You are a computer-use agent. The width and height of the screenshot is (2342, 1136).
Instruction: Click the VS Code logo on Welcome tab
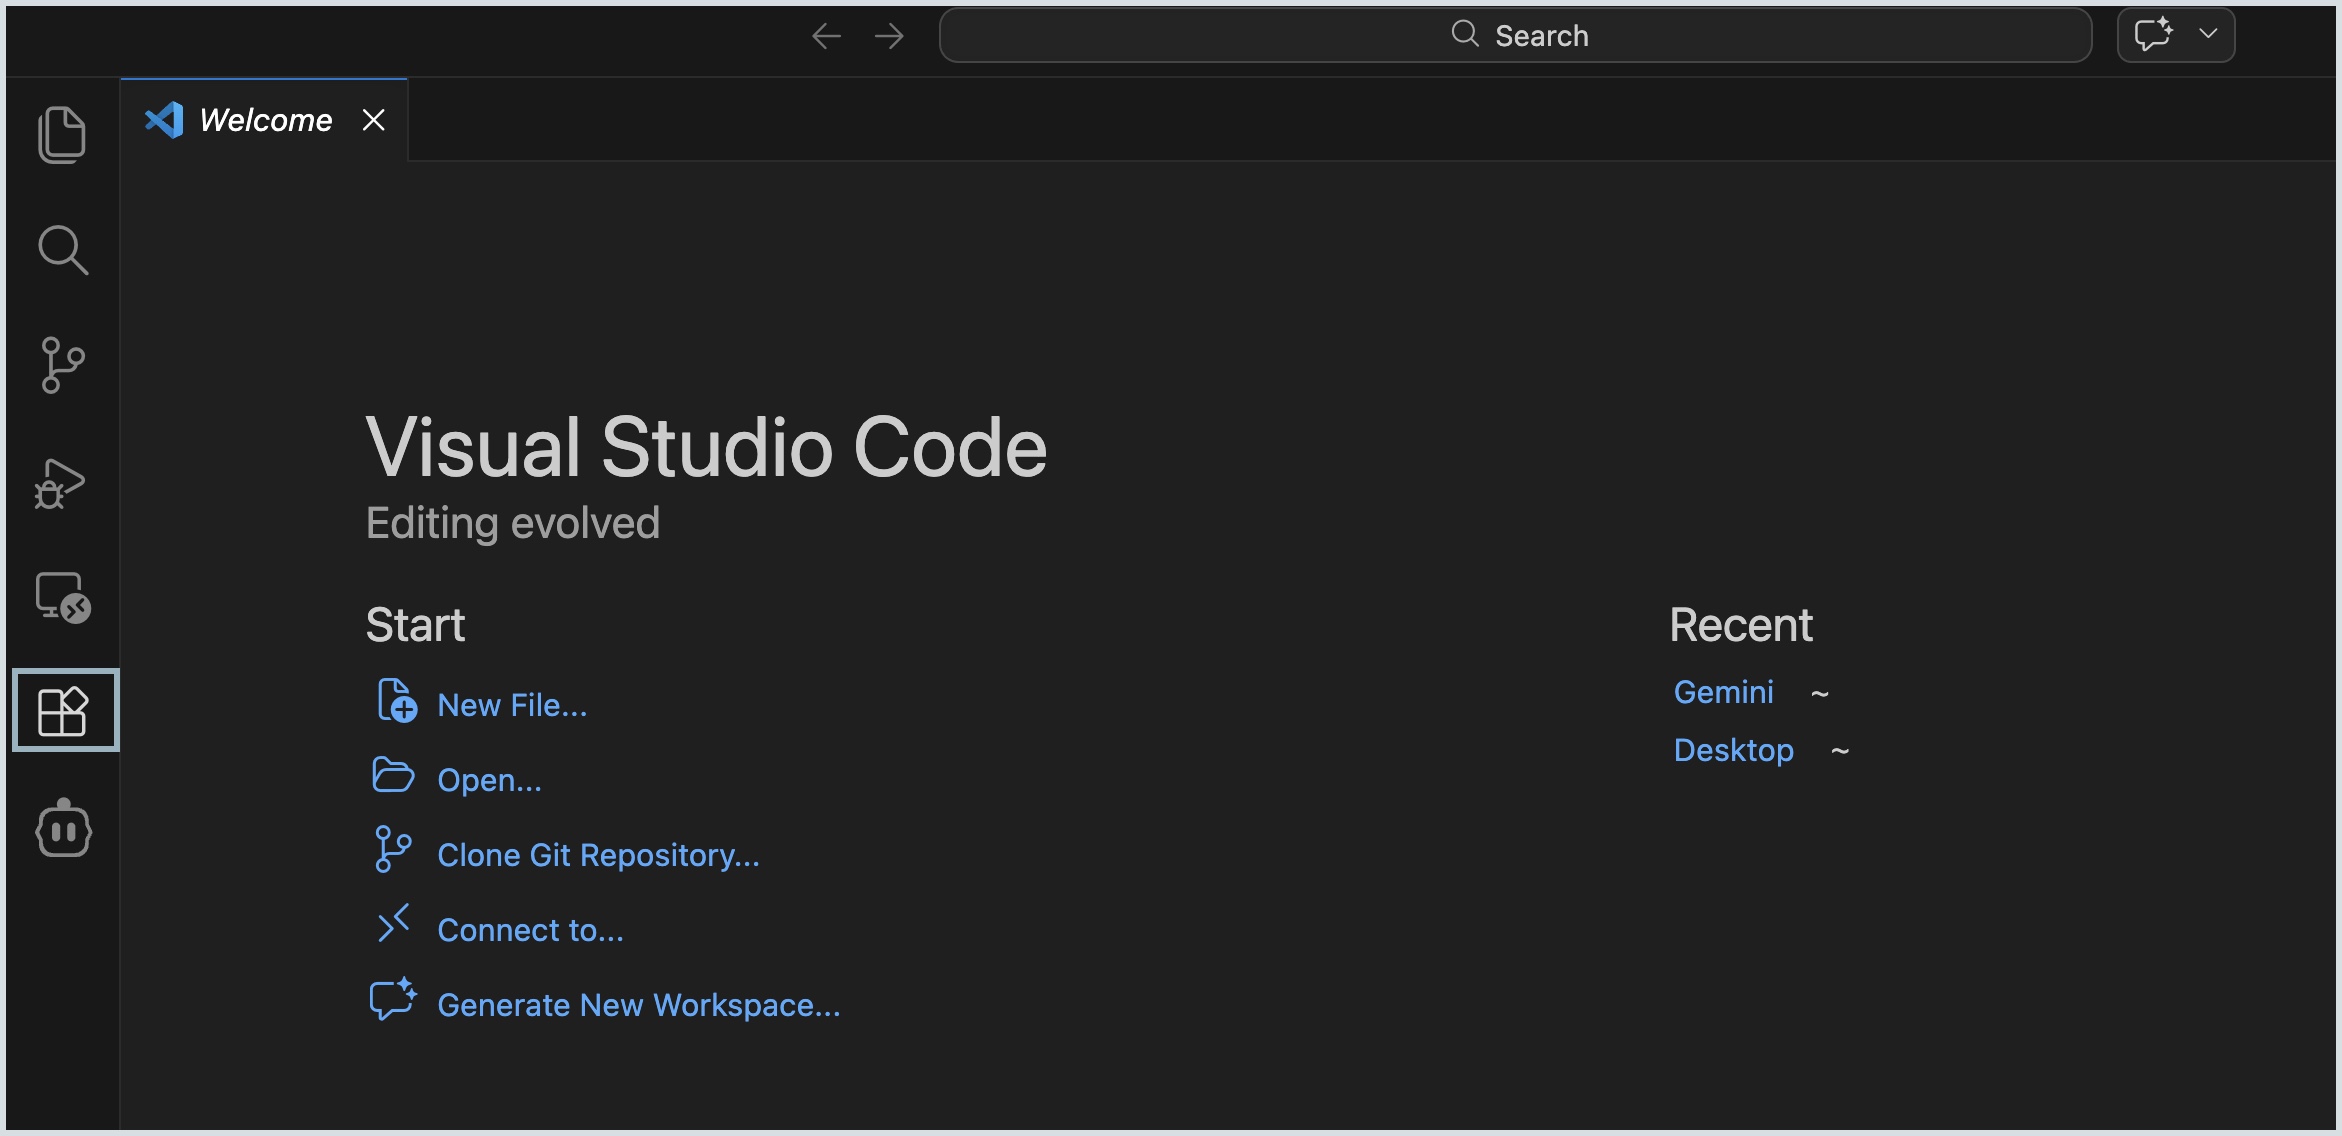pos(165,120)
